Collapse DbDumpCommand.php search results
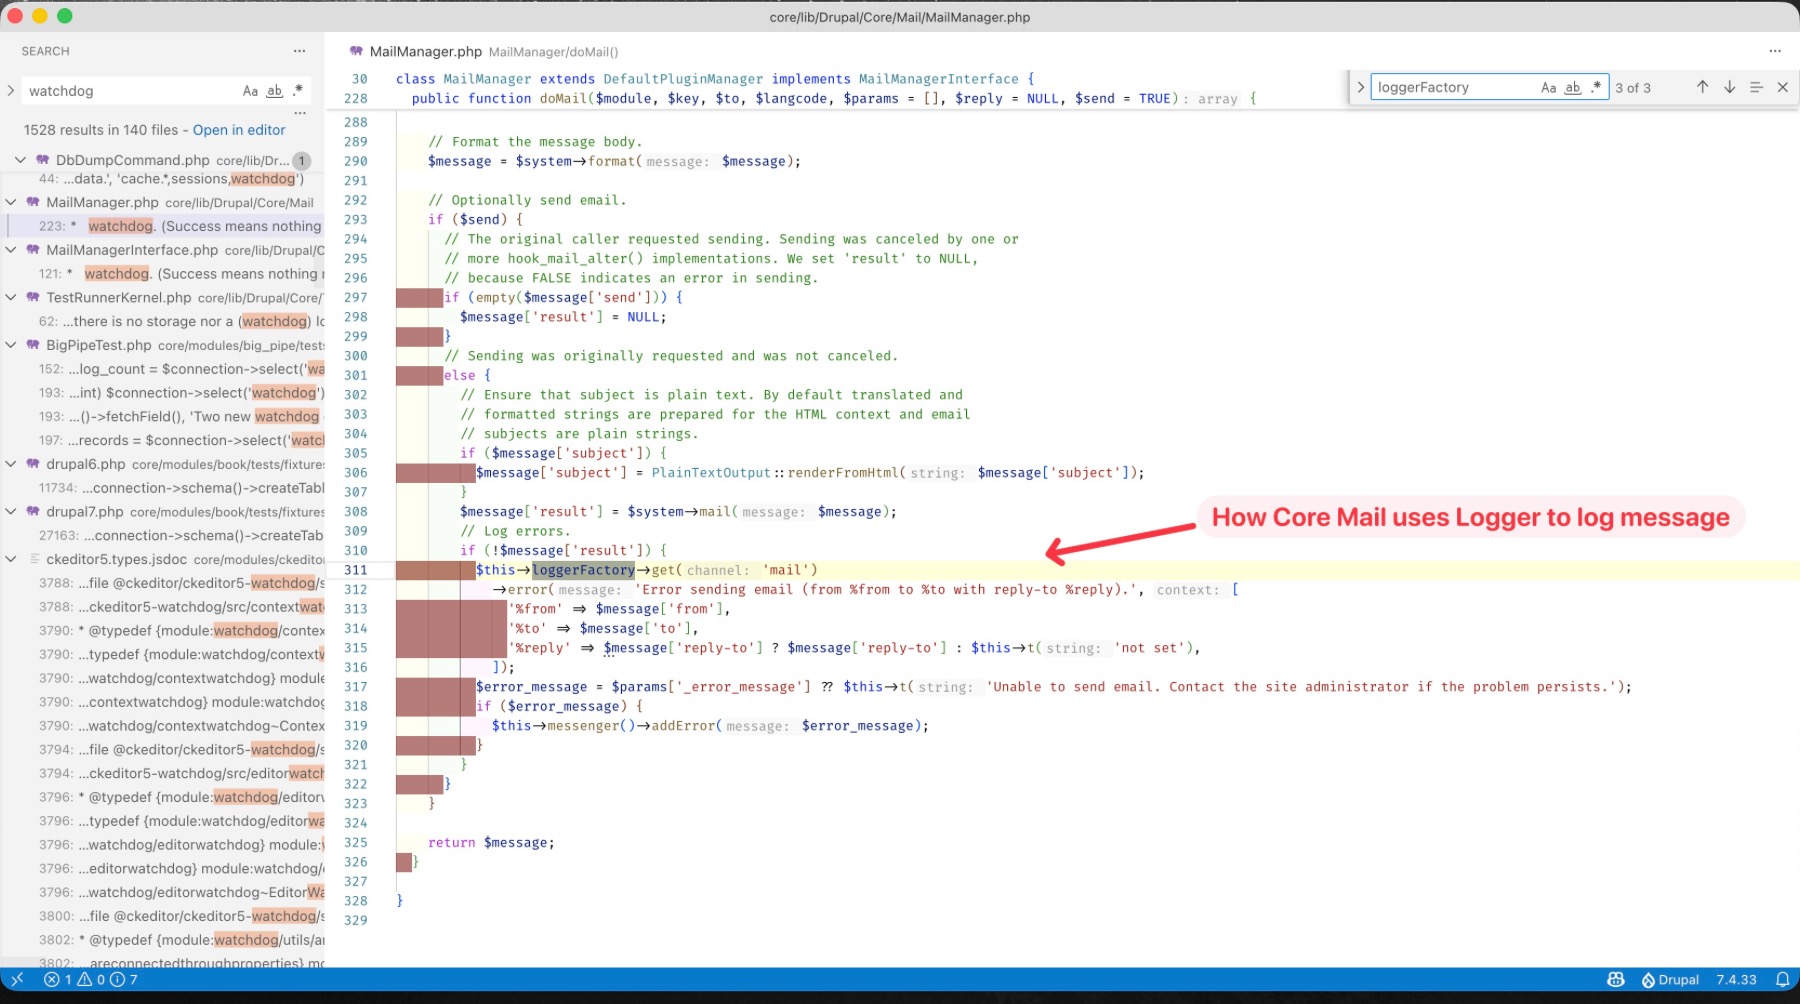 (x=20, y=160)
